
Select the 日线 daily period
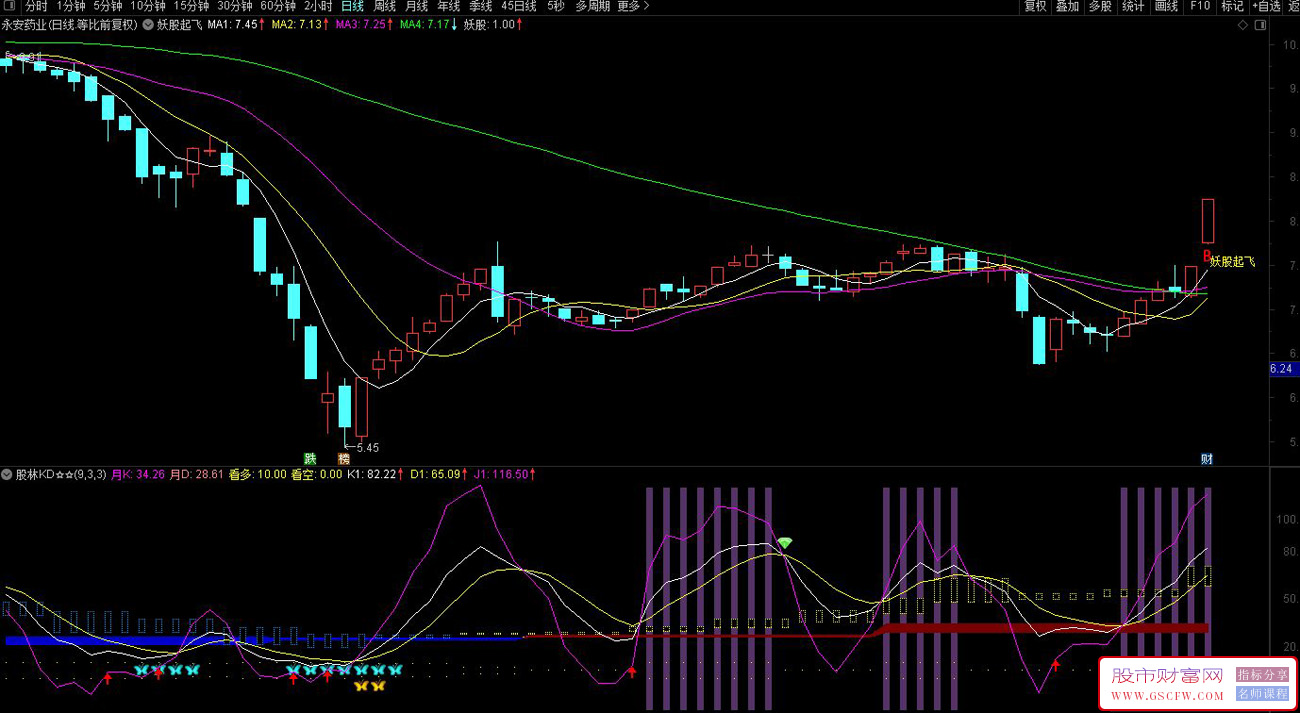coord(352,6)
